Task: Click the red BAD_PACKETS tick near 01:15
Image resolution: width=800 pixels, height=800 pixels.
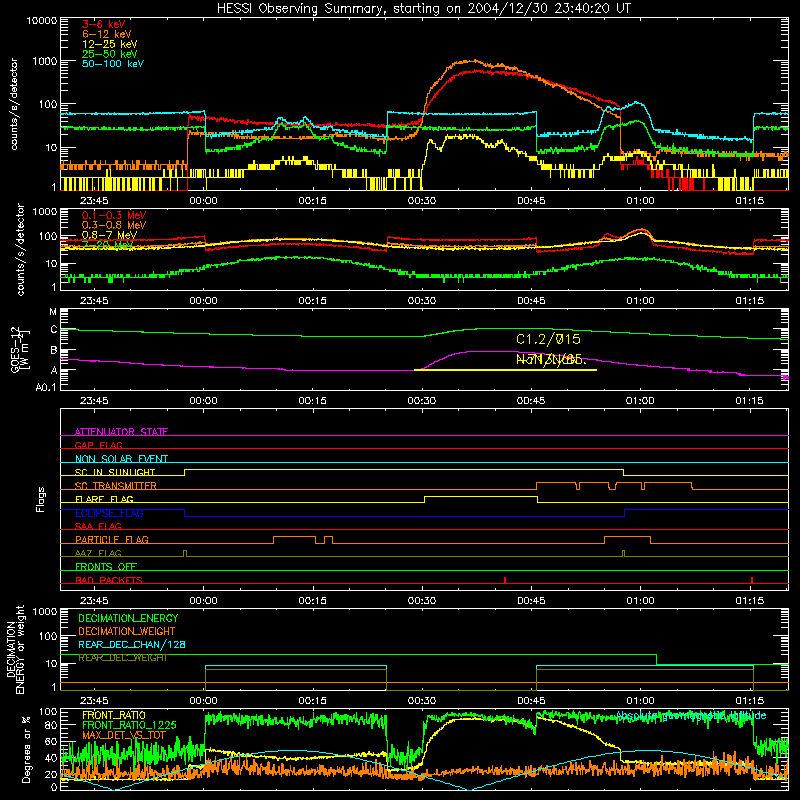Action: point(752,580)
